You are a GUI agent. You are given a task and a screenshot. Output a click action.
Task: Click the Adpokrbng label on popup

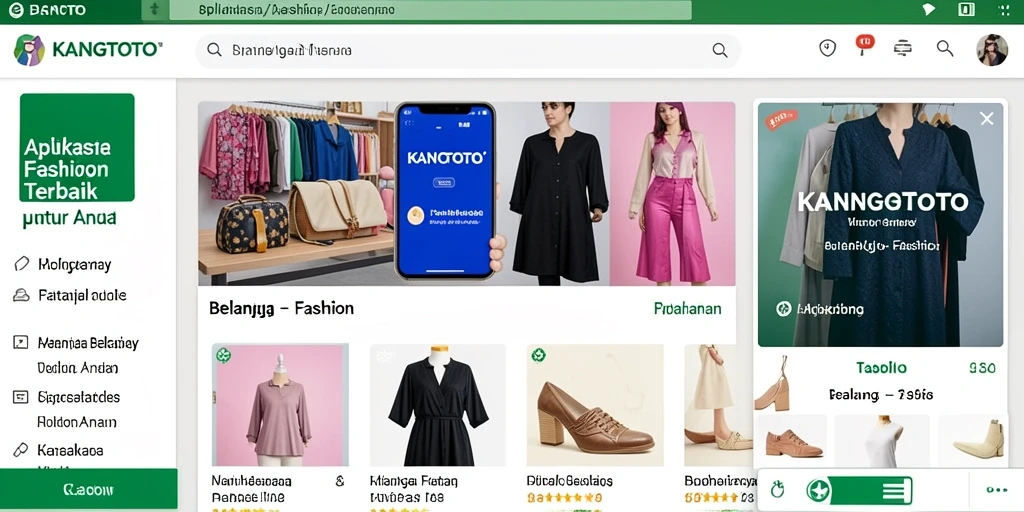coord(829,309)
